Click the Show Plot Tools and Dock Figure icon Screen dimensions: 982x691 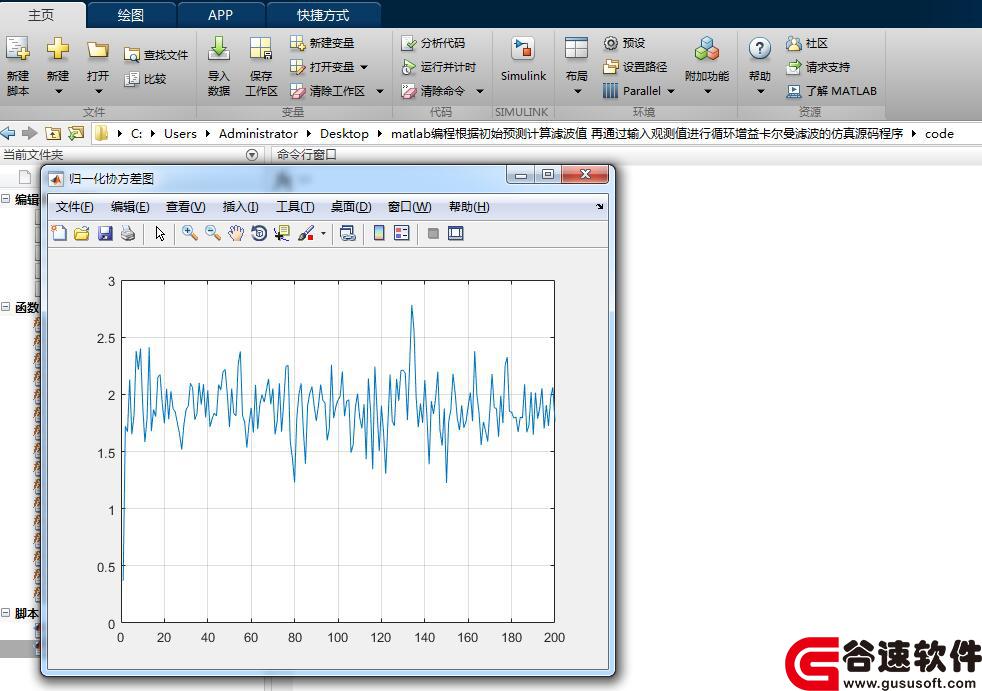(455, 234)
